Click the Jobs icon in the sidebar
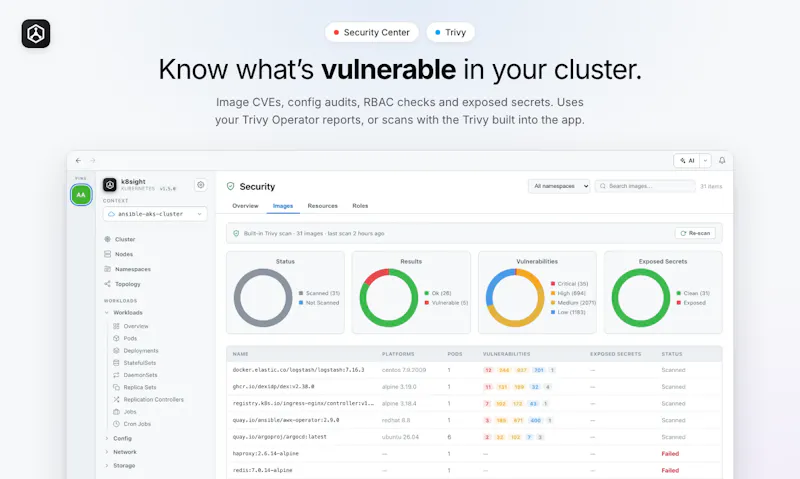Screen dimensions: 800x479 click(x=116, y=412)
